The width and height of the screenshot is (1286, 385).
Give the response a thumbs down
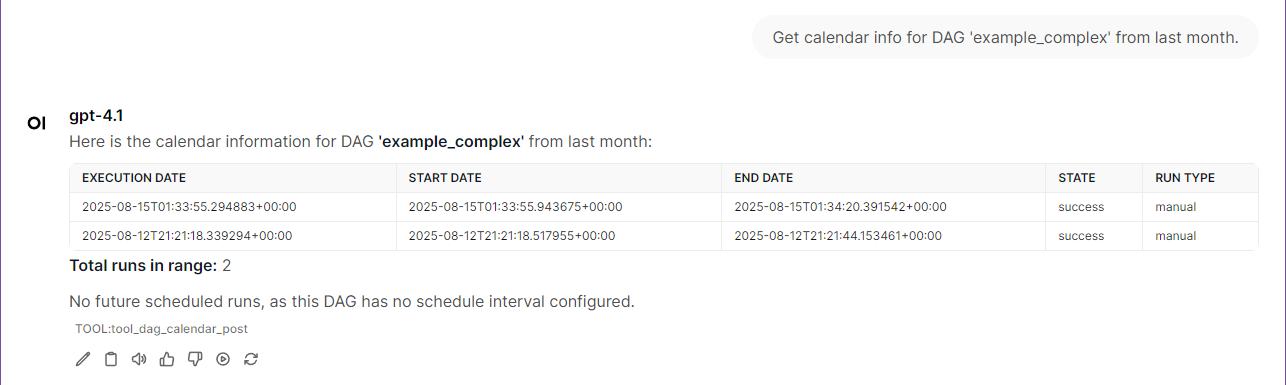(195, 359)
